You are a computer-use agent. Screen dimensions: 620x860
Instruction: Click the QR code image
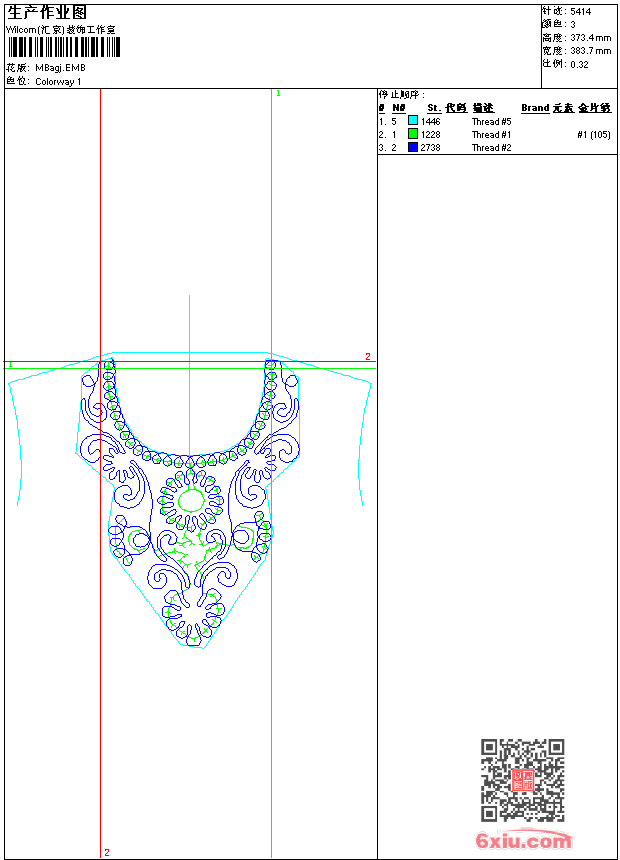(x=522, y=780)
